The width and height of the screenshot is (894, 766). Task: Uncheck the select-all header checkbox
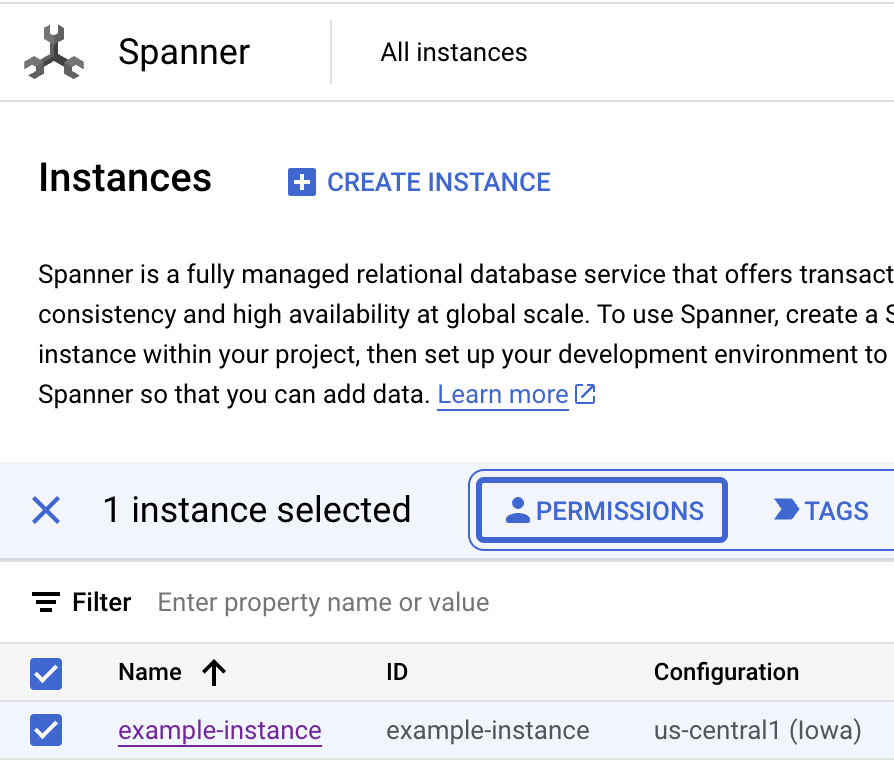point(45,673)
